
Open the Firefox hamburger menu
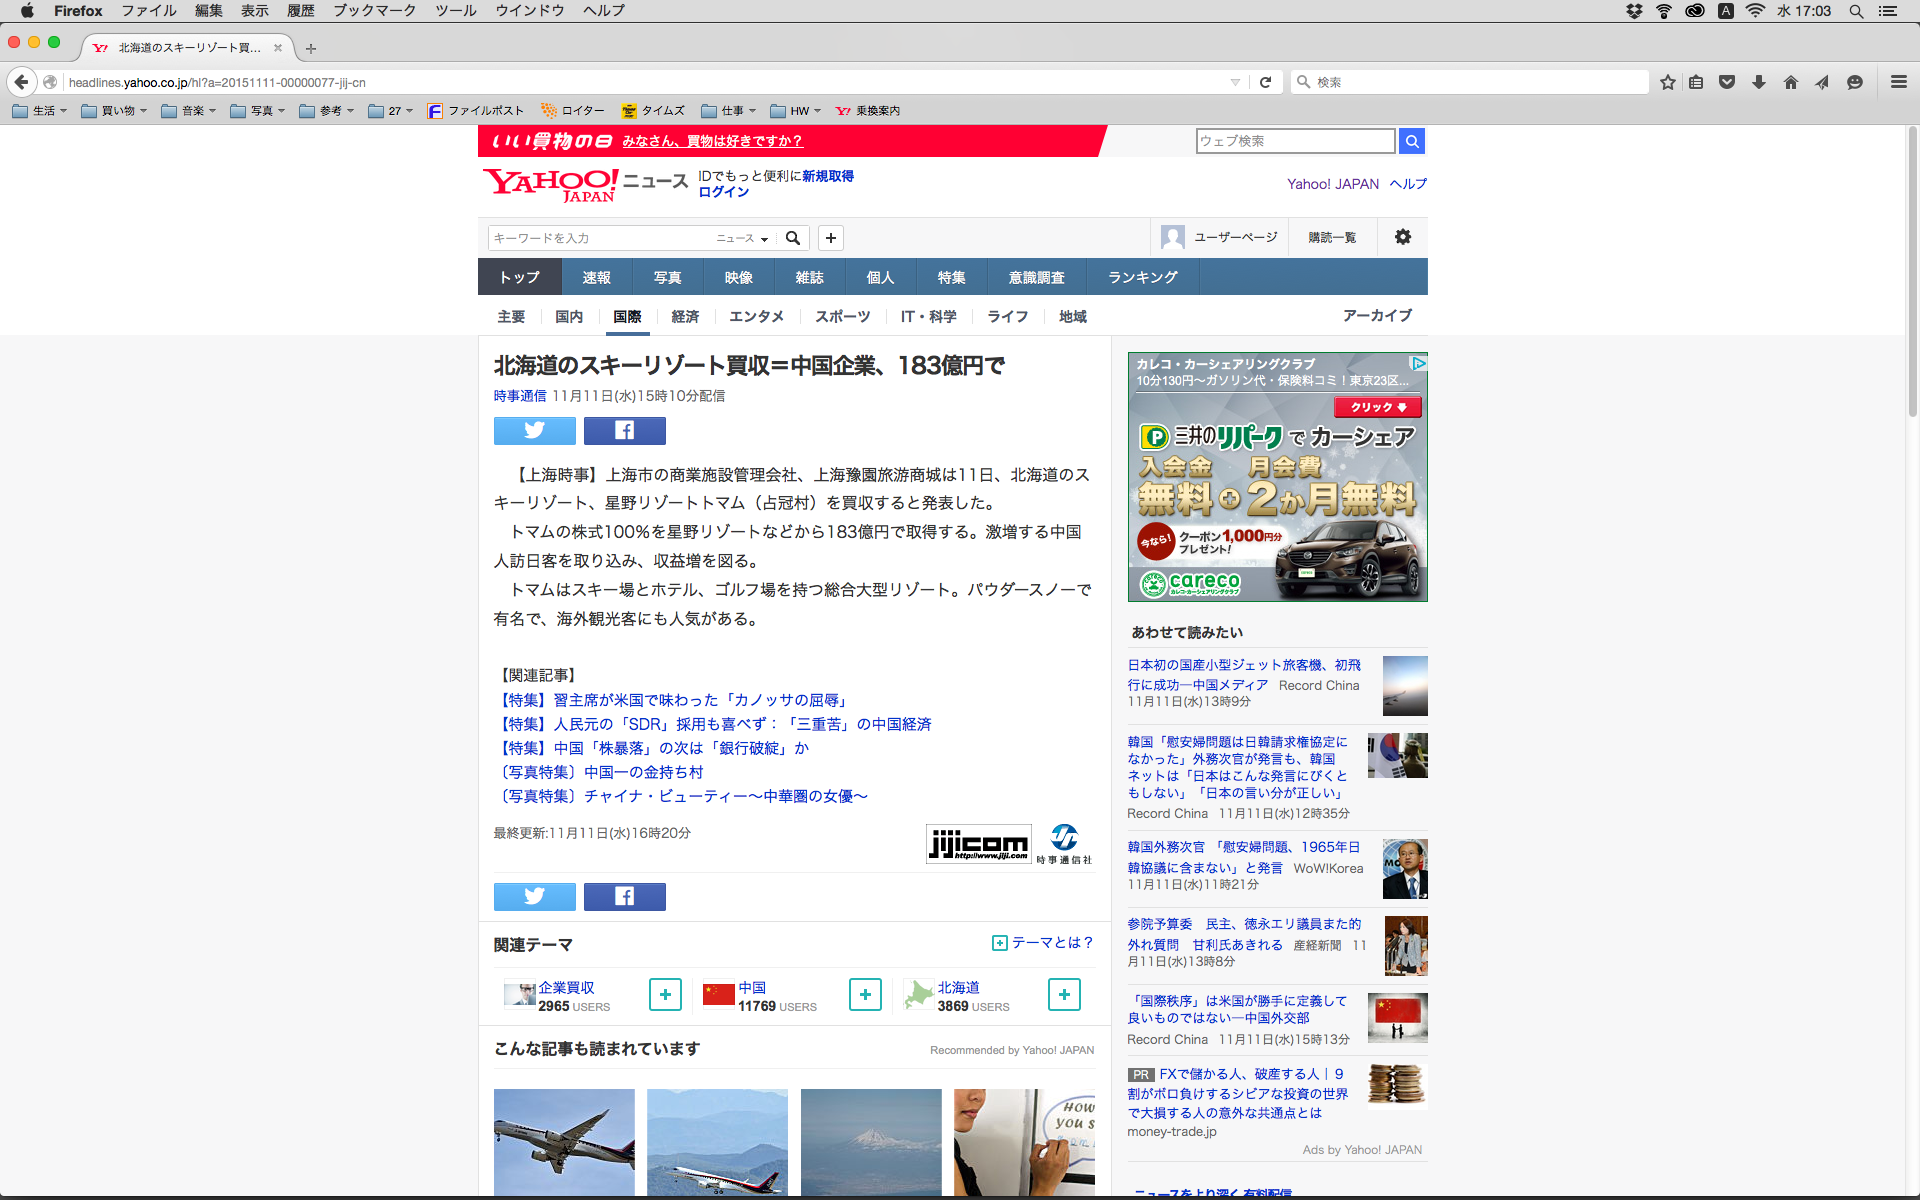pos(1898,82)
